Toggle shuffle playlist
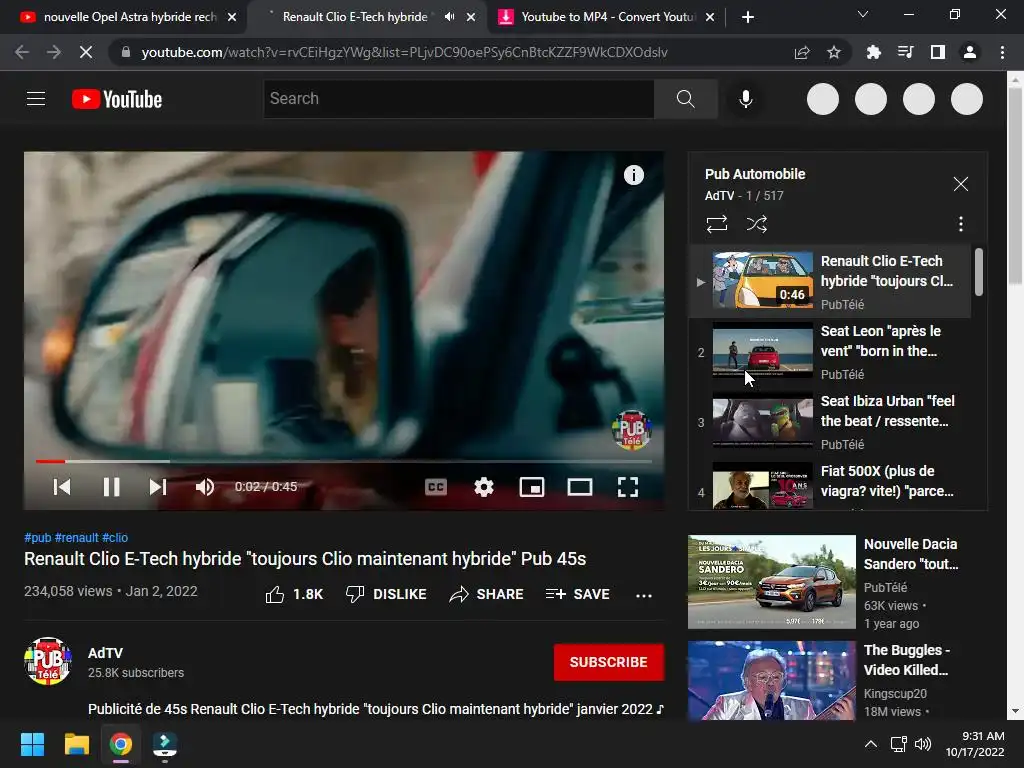This screenshot has width=1024, height=768. 757,224
